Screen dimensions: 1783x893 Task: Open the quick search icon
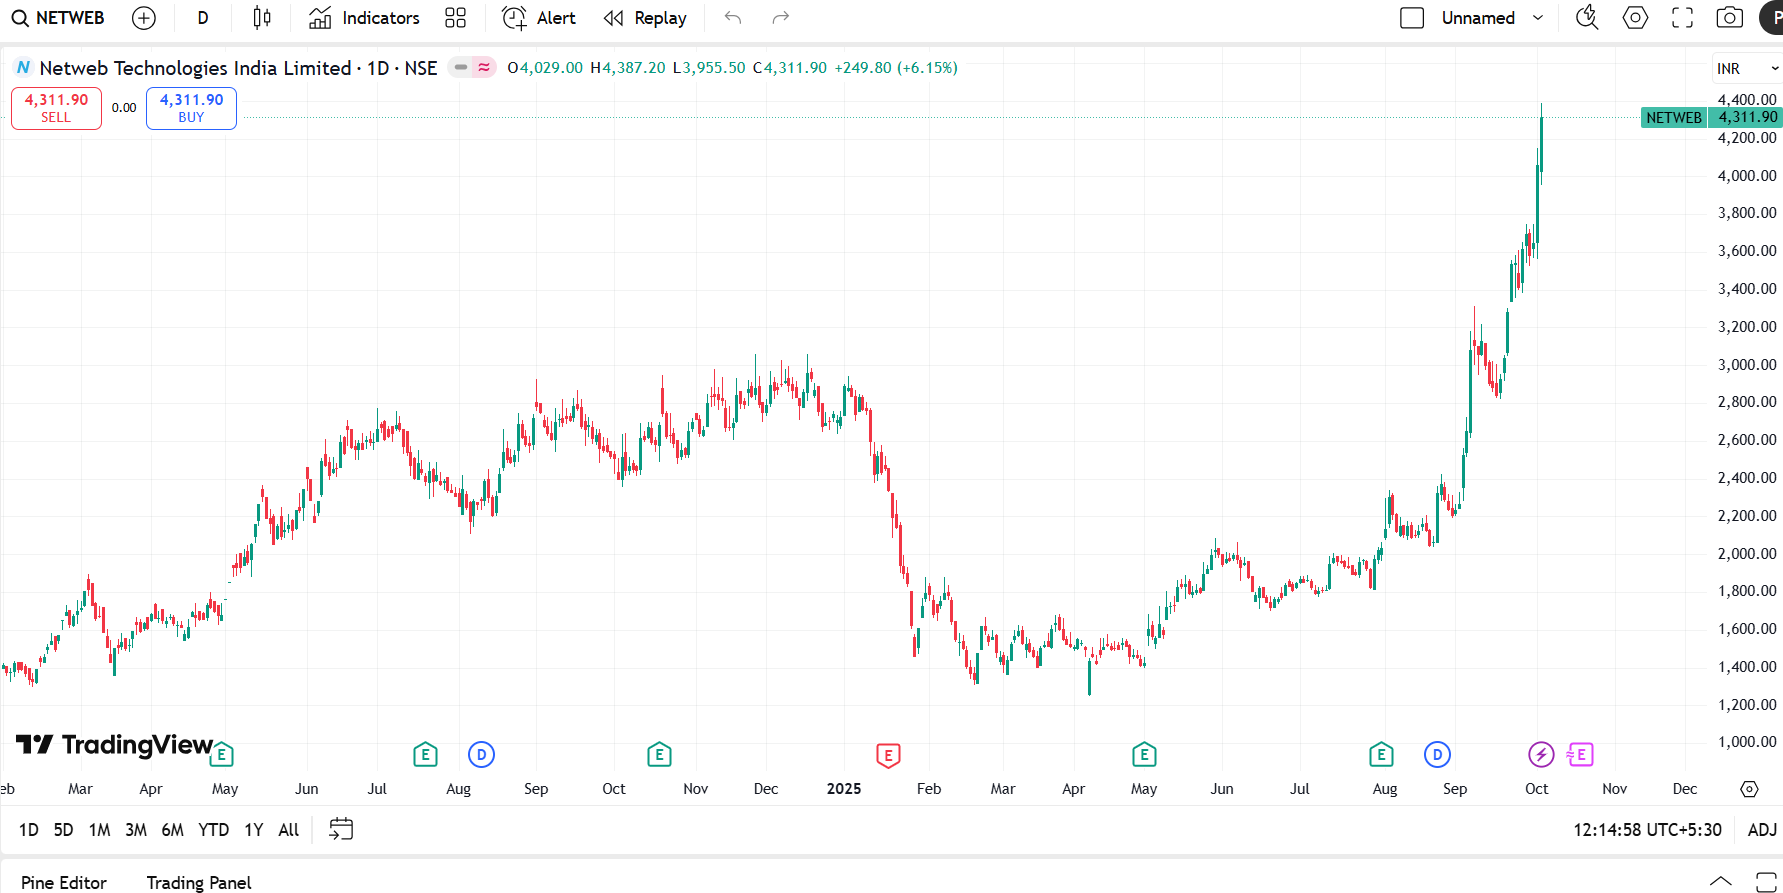1587,18
